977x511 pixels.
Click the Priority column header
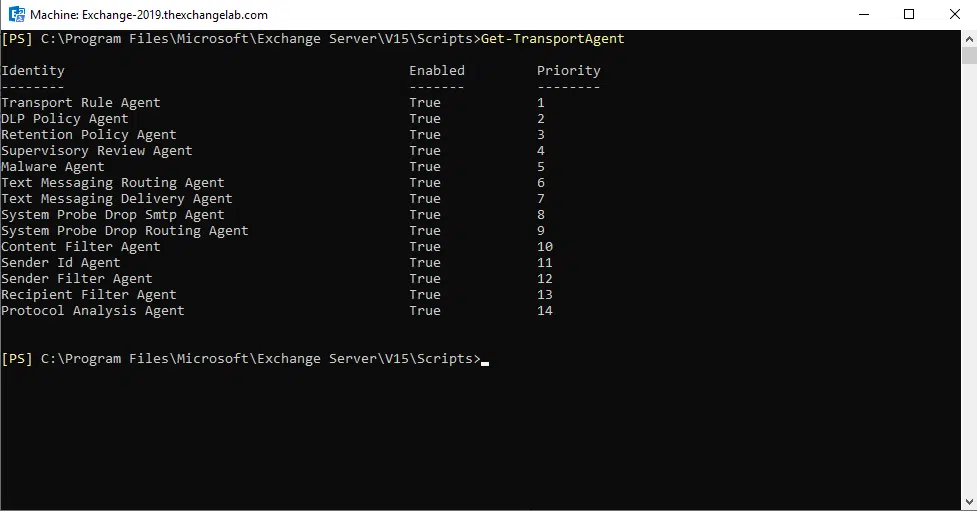click(x=568, y=70)
